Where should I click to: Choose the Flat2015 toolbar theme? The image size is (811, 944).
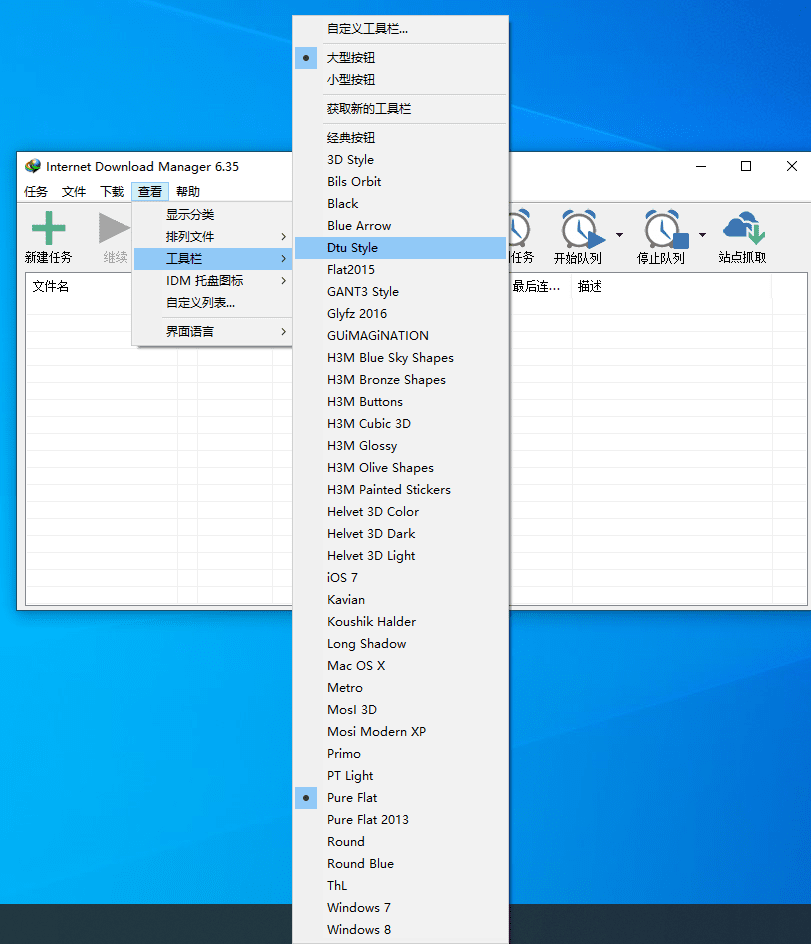[x=400, y=270]
